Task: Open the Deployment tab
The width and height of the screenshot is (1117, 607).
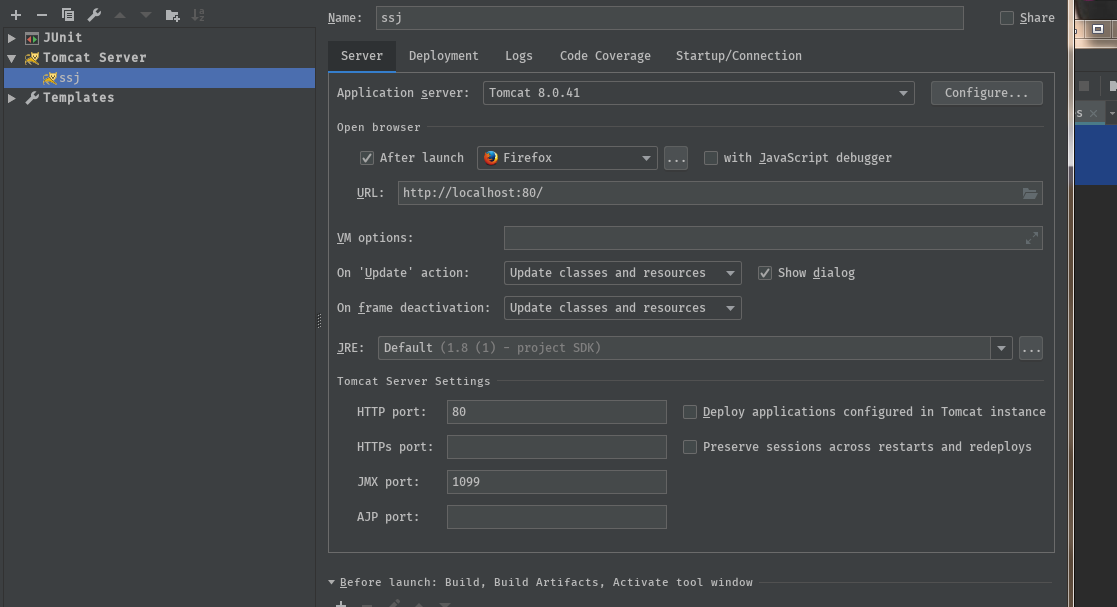Action: click(444, 56)
